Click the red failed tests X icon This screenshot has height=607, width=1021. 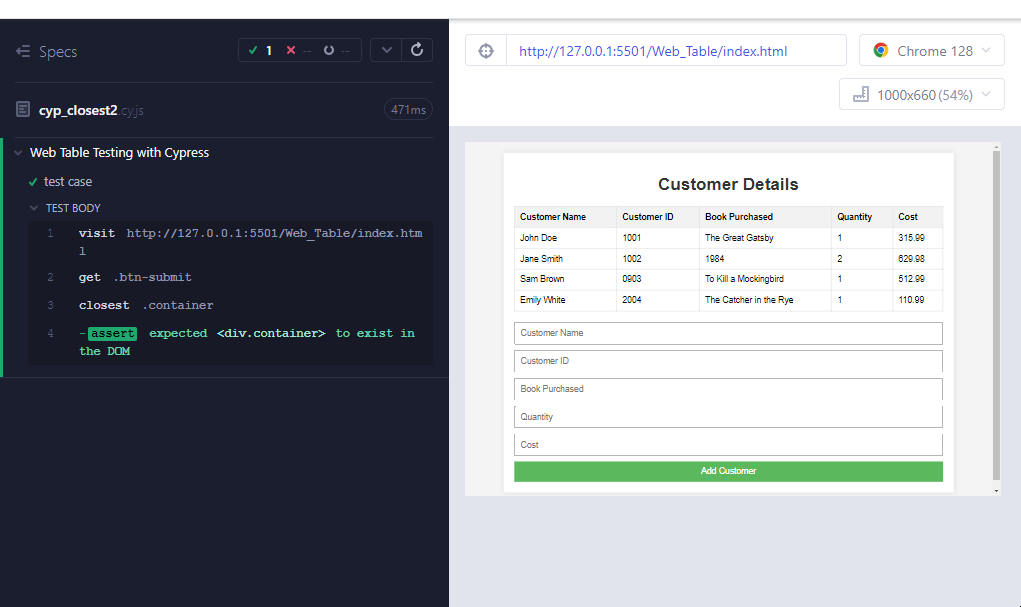click(291, 50)
